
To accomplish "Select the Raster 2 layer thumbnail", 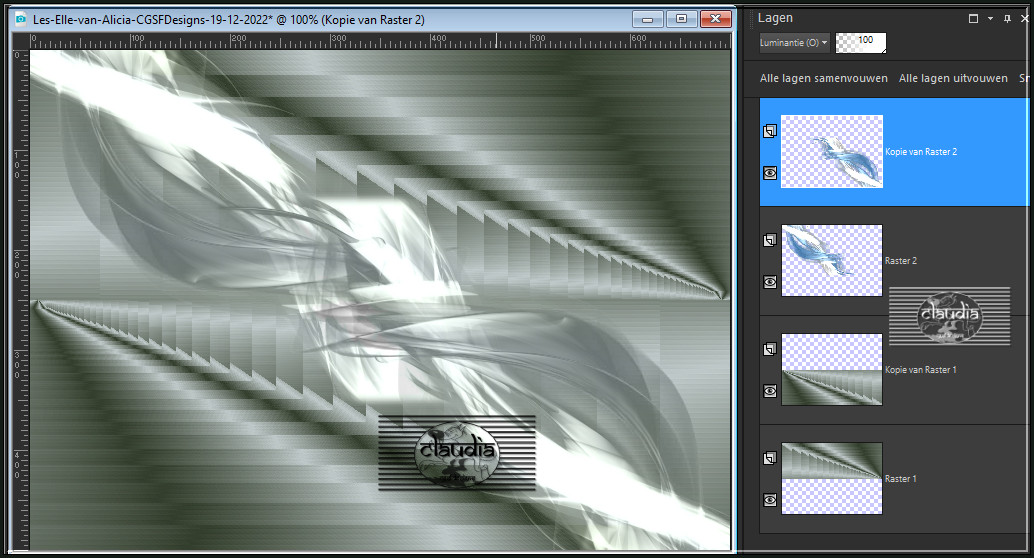I will pos(832,261).
